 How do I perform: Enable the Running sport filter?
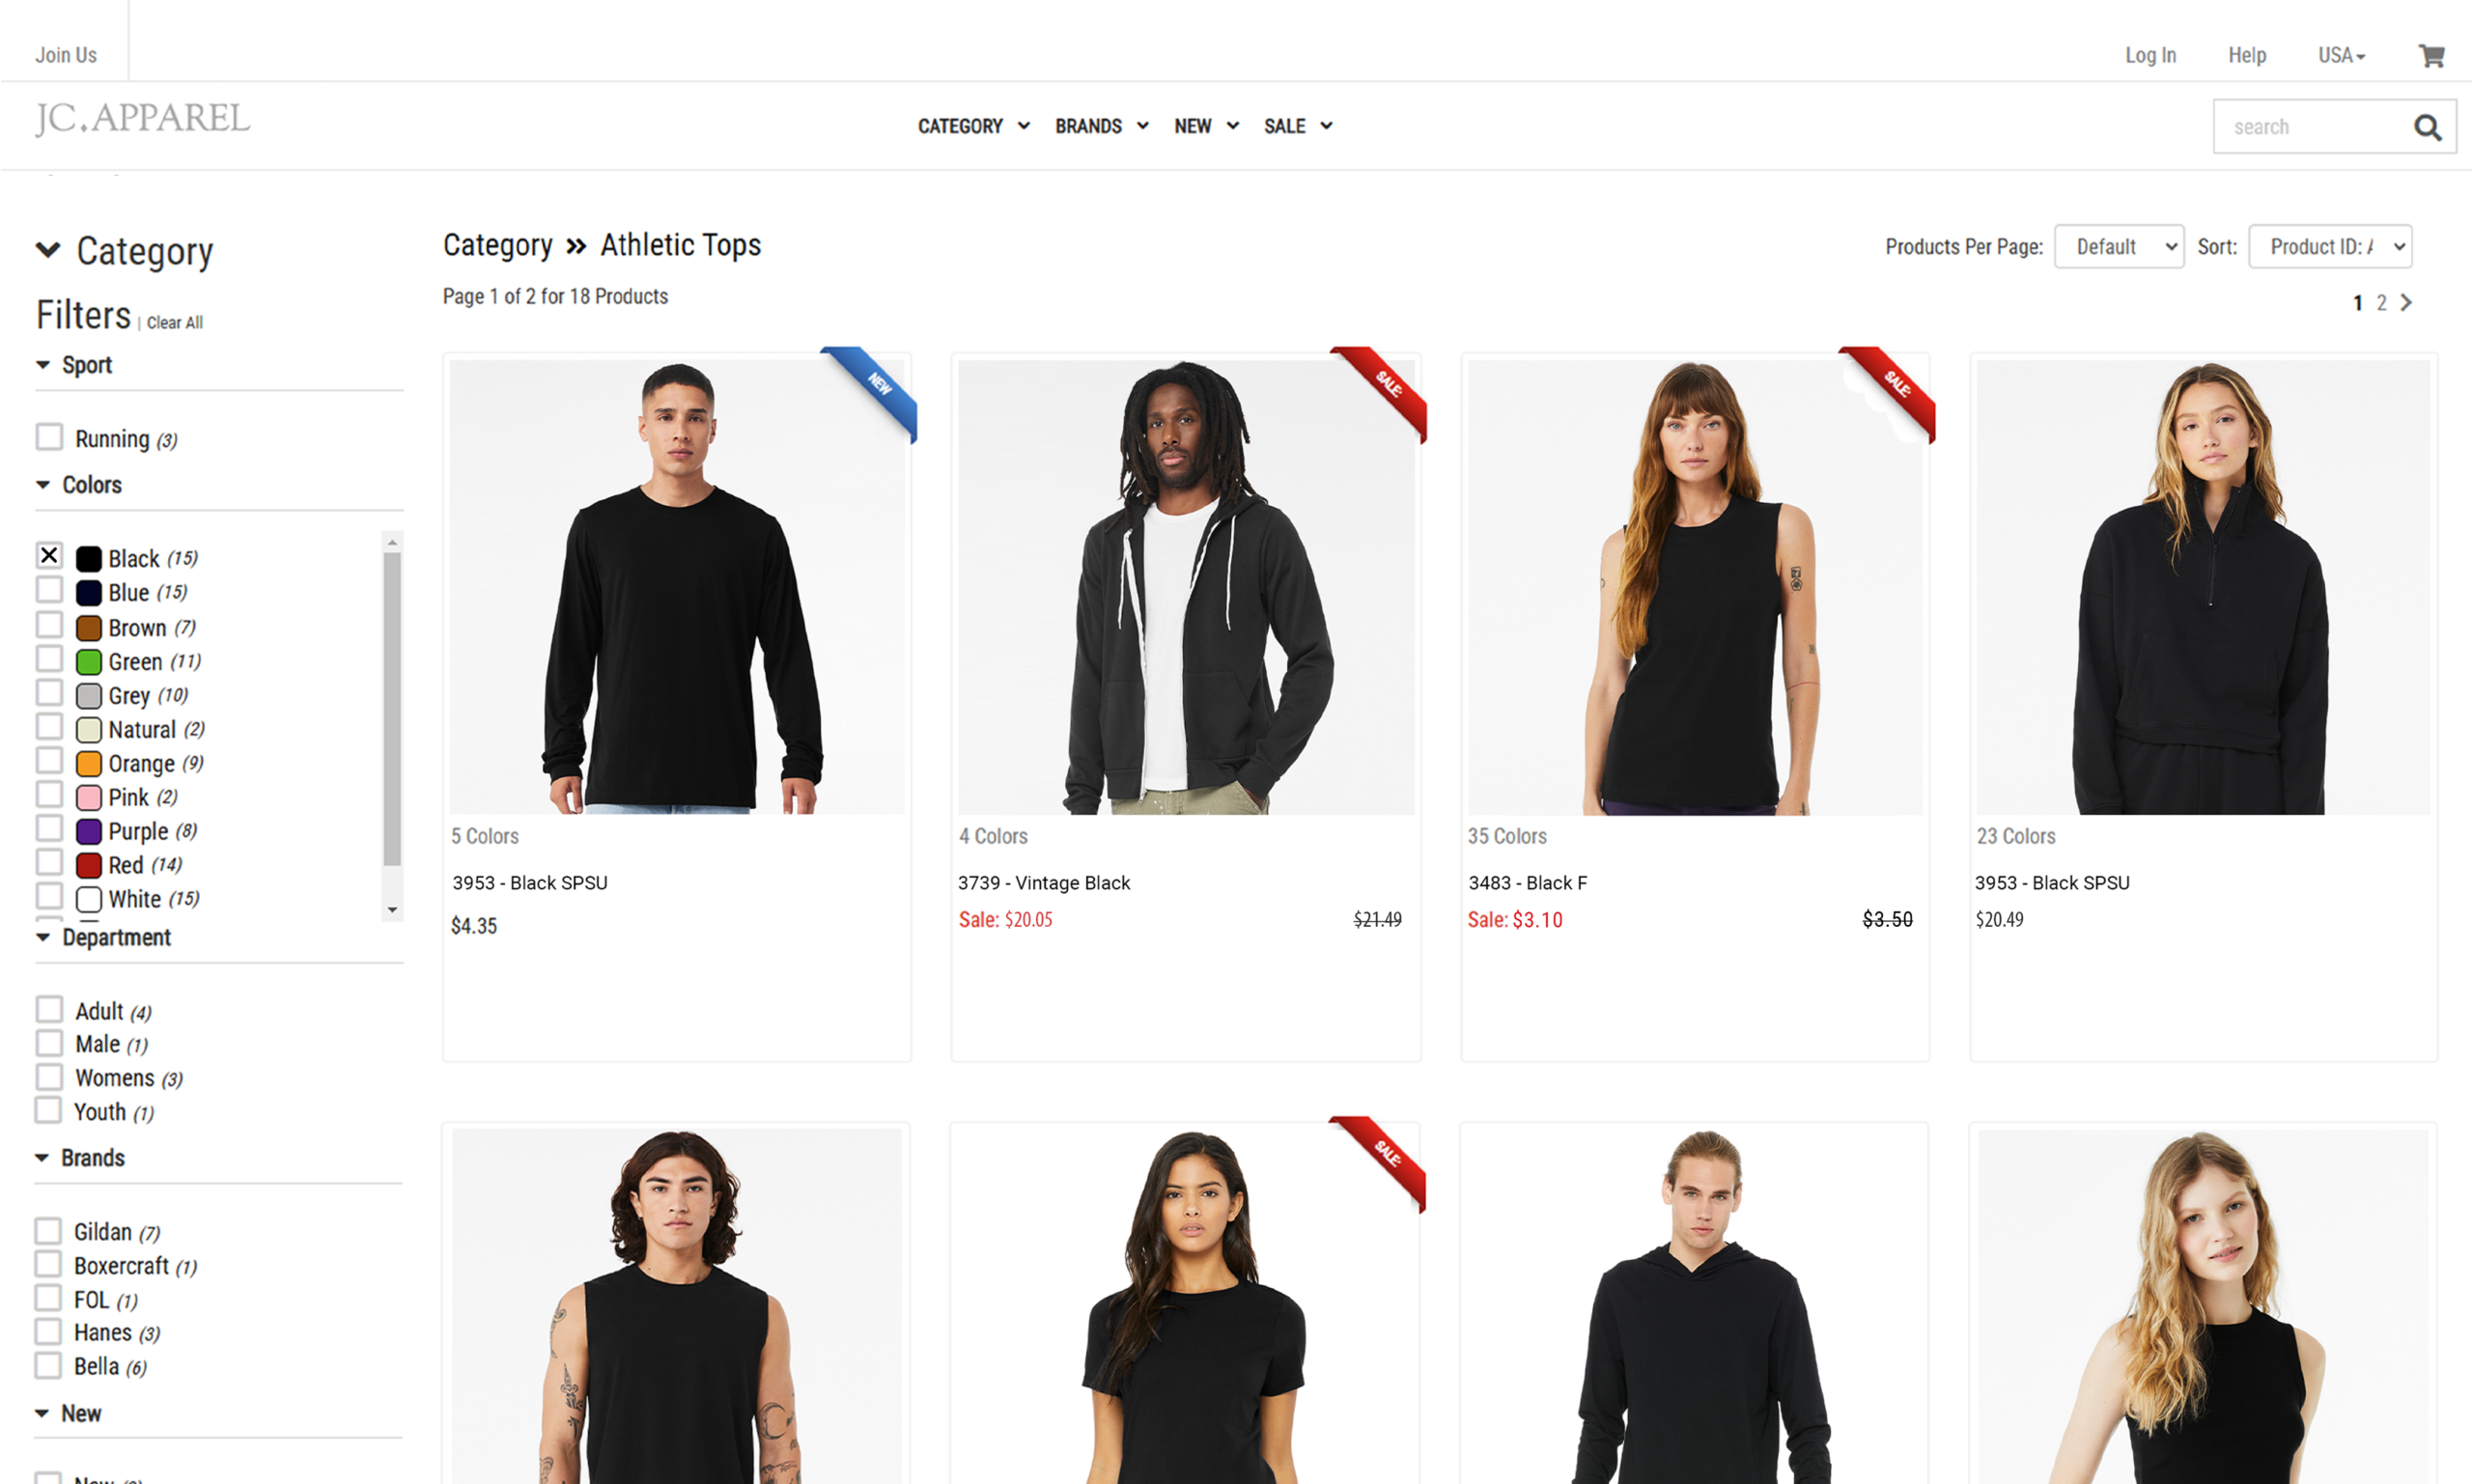coord(49,437)
